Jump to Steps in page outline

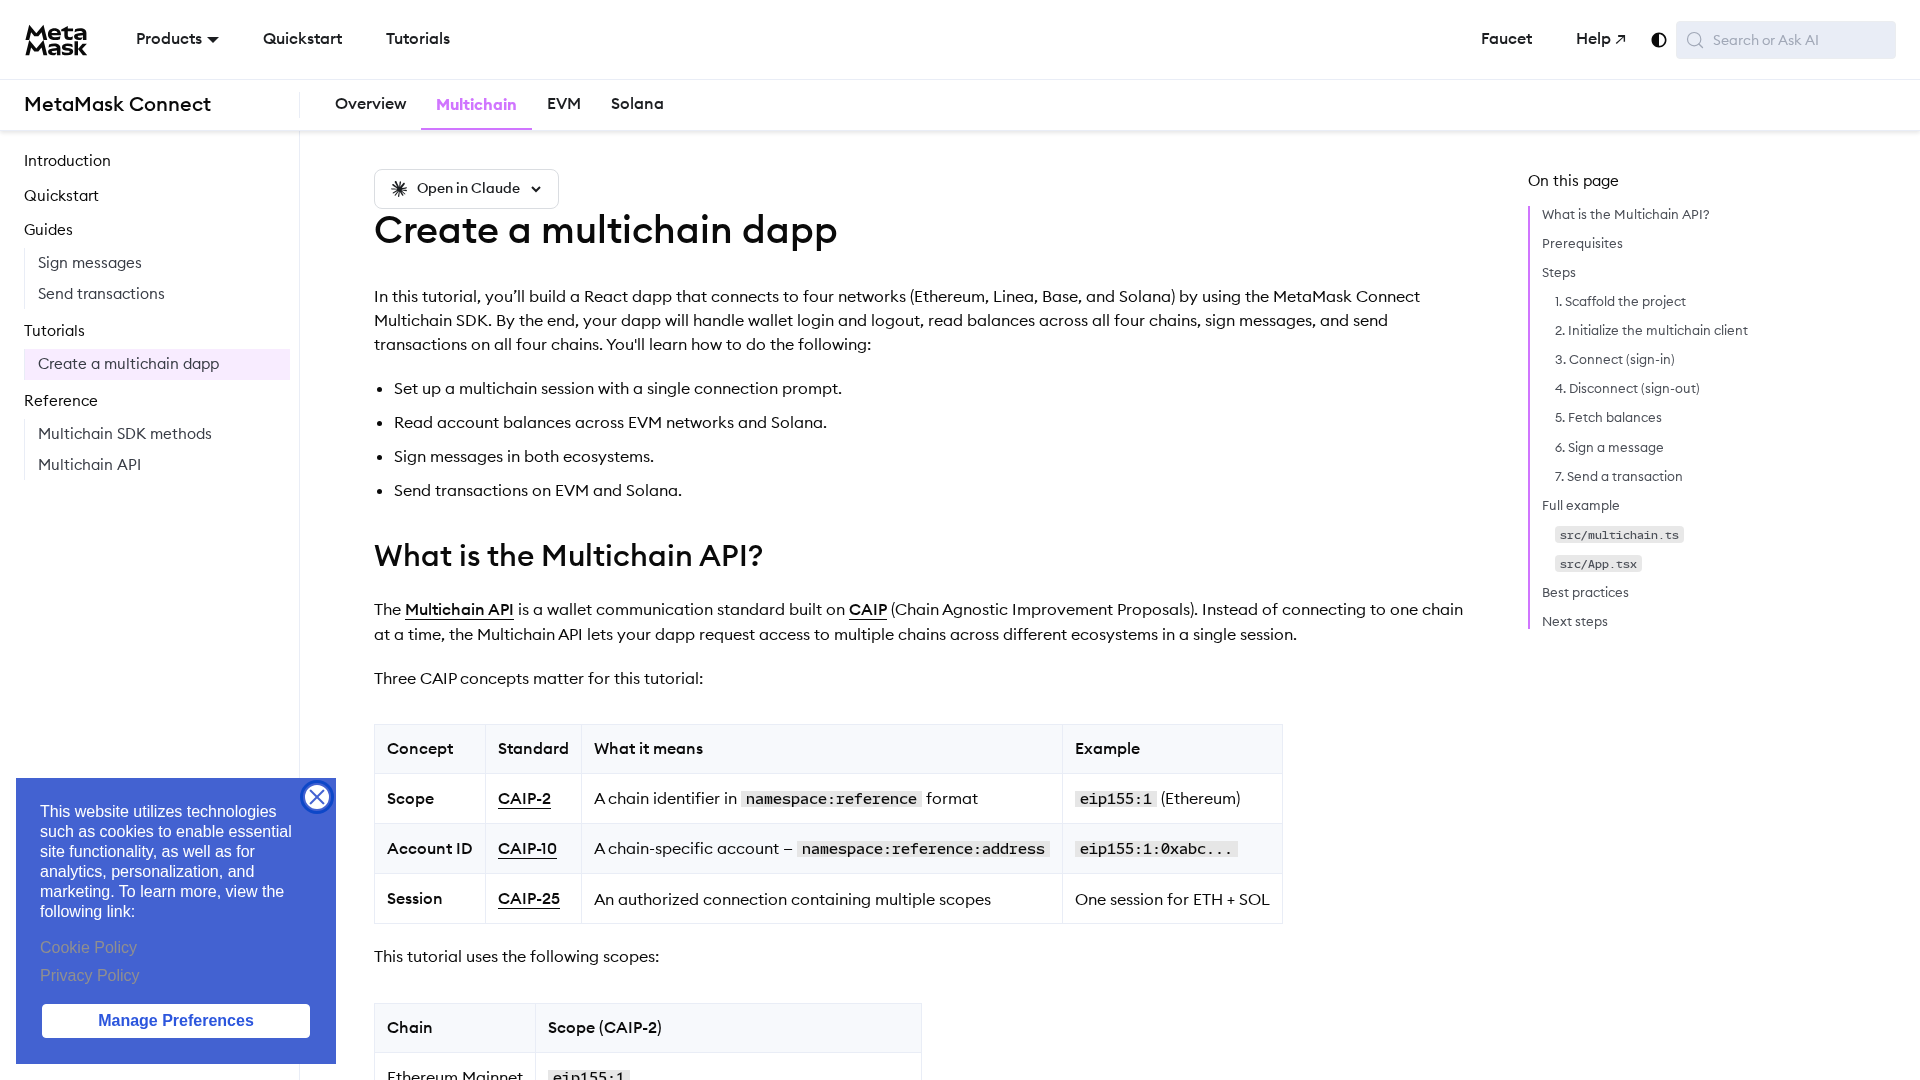coord(1558,273)
